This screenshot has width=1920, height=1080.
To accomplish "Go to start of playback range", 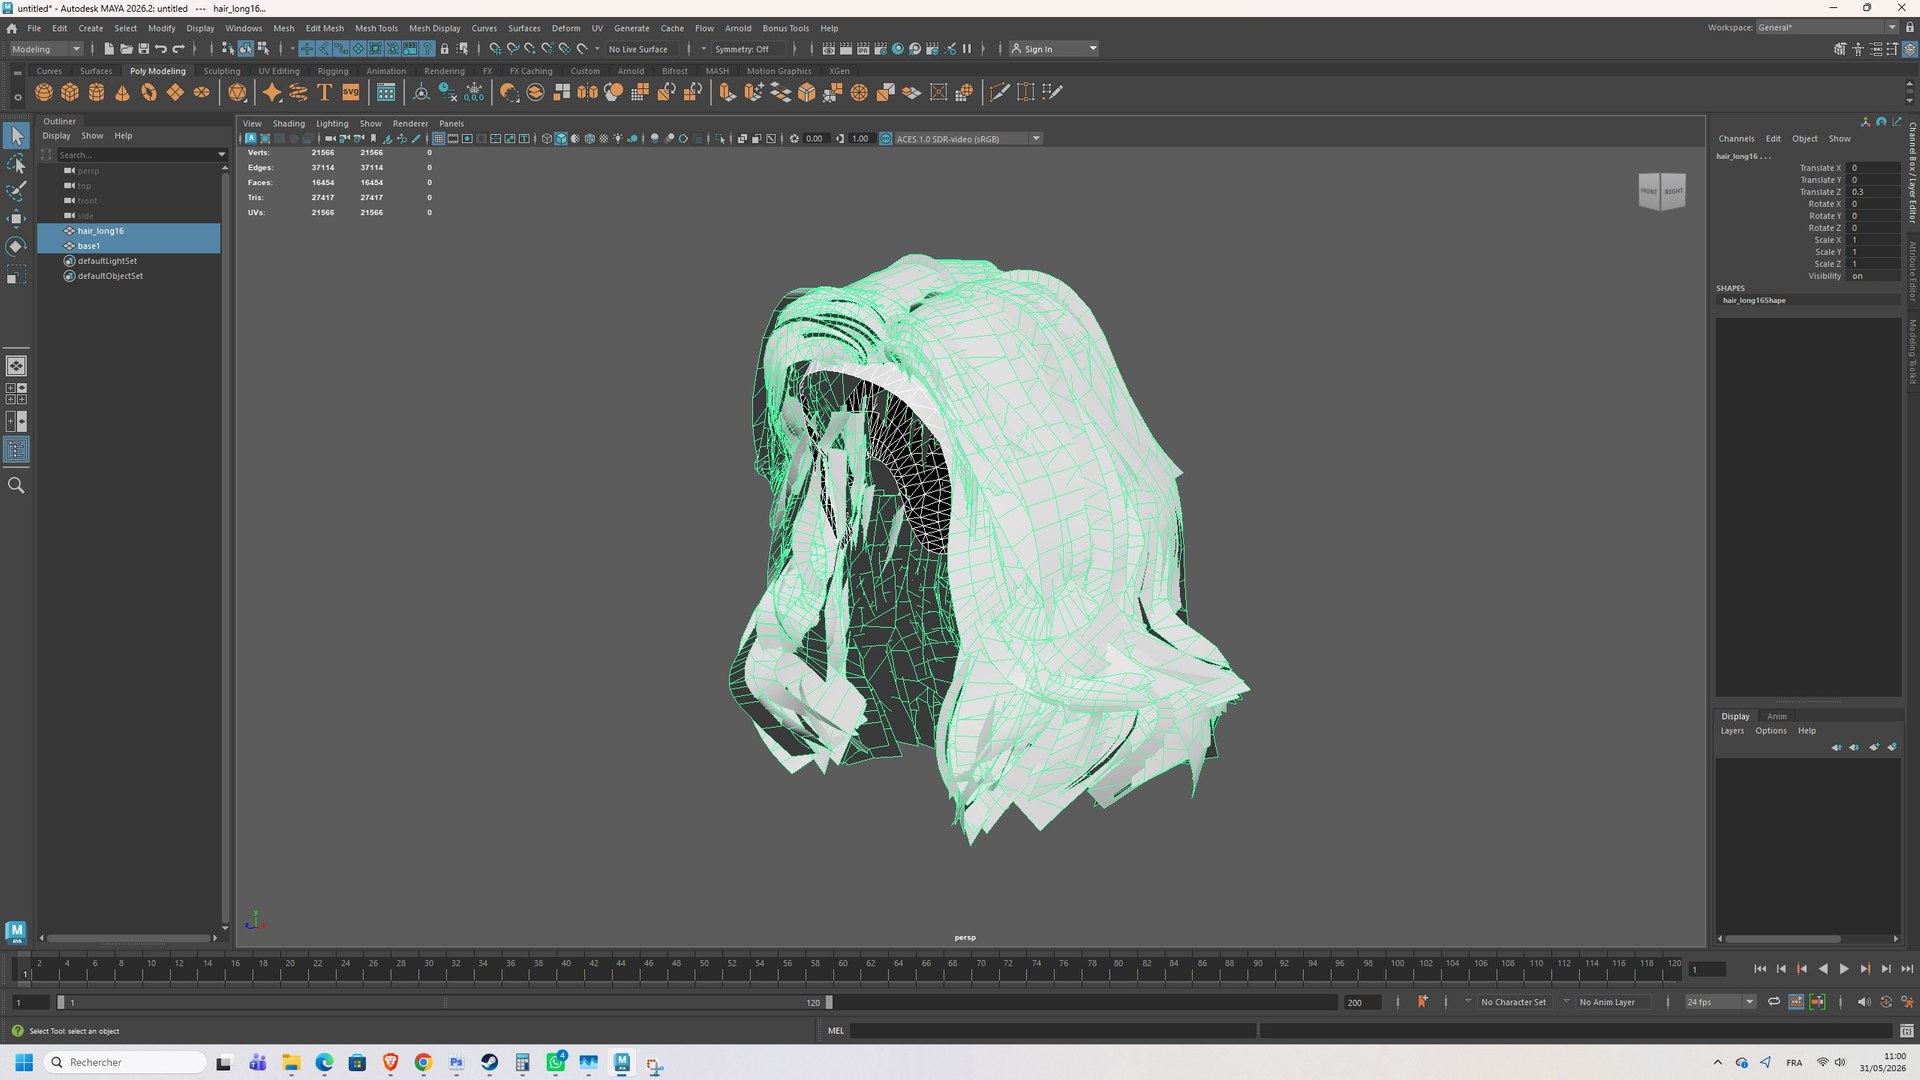I will (1760, 969).
